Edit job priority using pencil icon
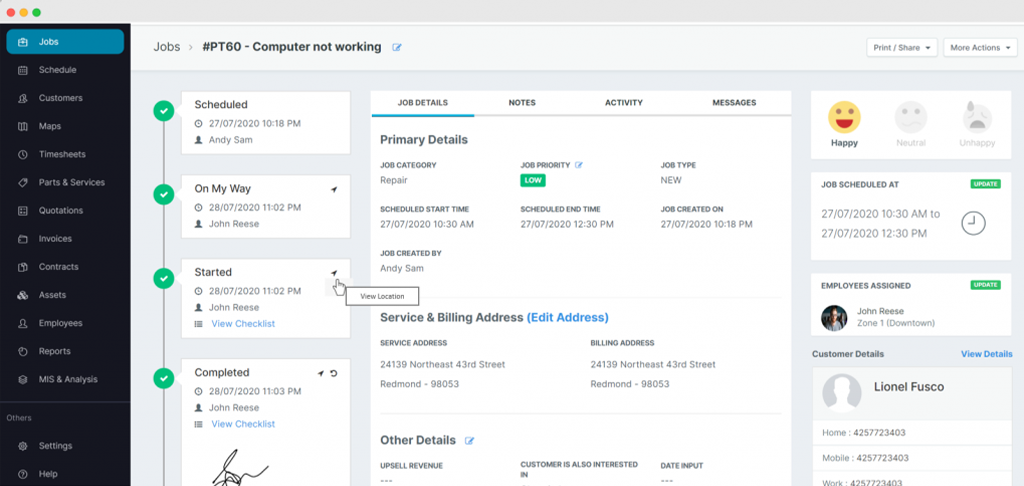Screen dimensions: 1024x486 579,165
